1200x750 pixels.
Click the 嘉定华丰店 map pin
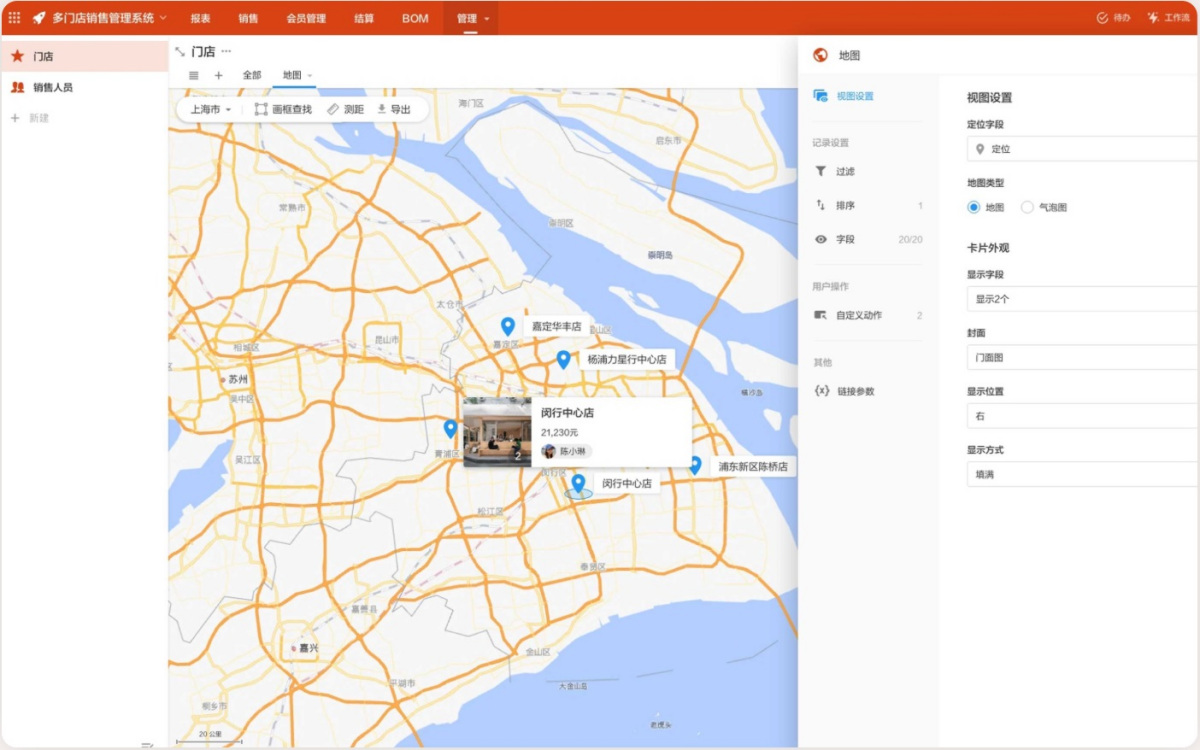pyautogui.click(x=508, y=326)
